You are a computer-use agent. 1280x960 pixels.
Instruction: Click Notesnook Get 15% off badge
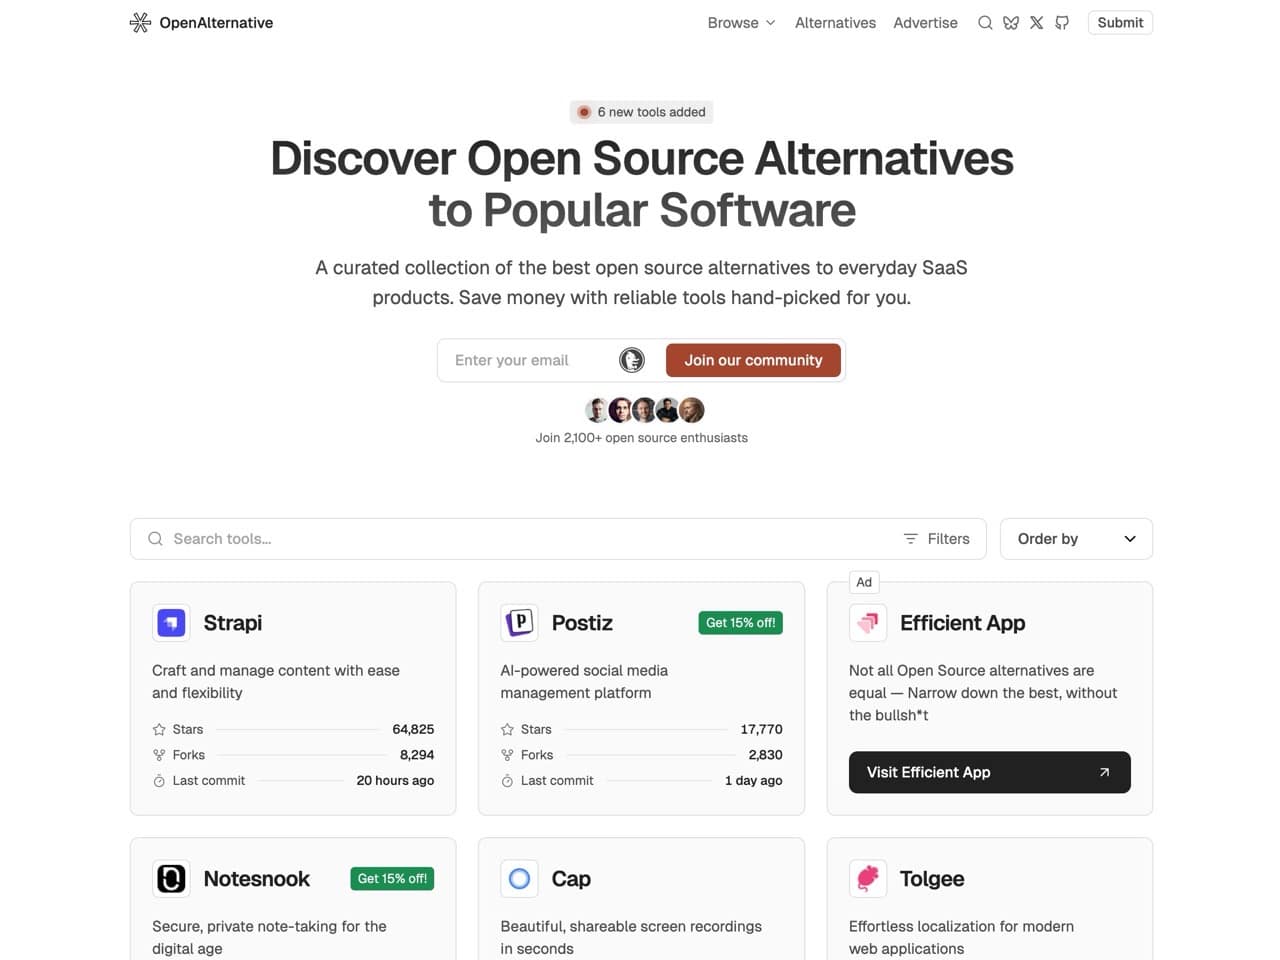click(392, 879)
